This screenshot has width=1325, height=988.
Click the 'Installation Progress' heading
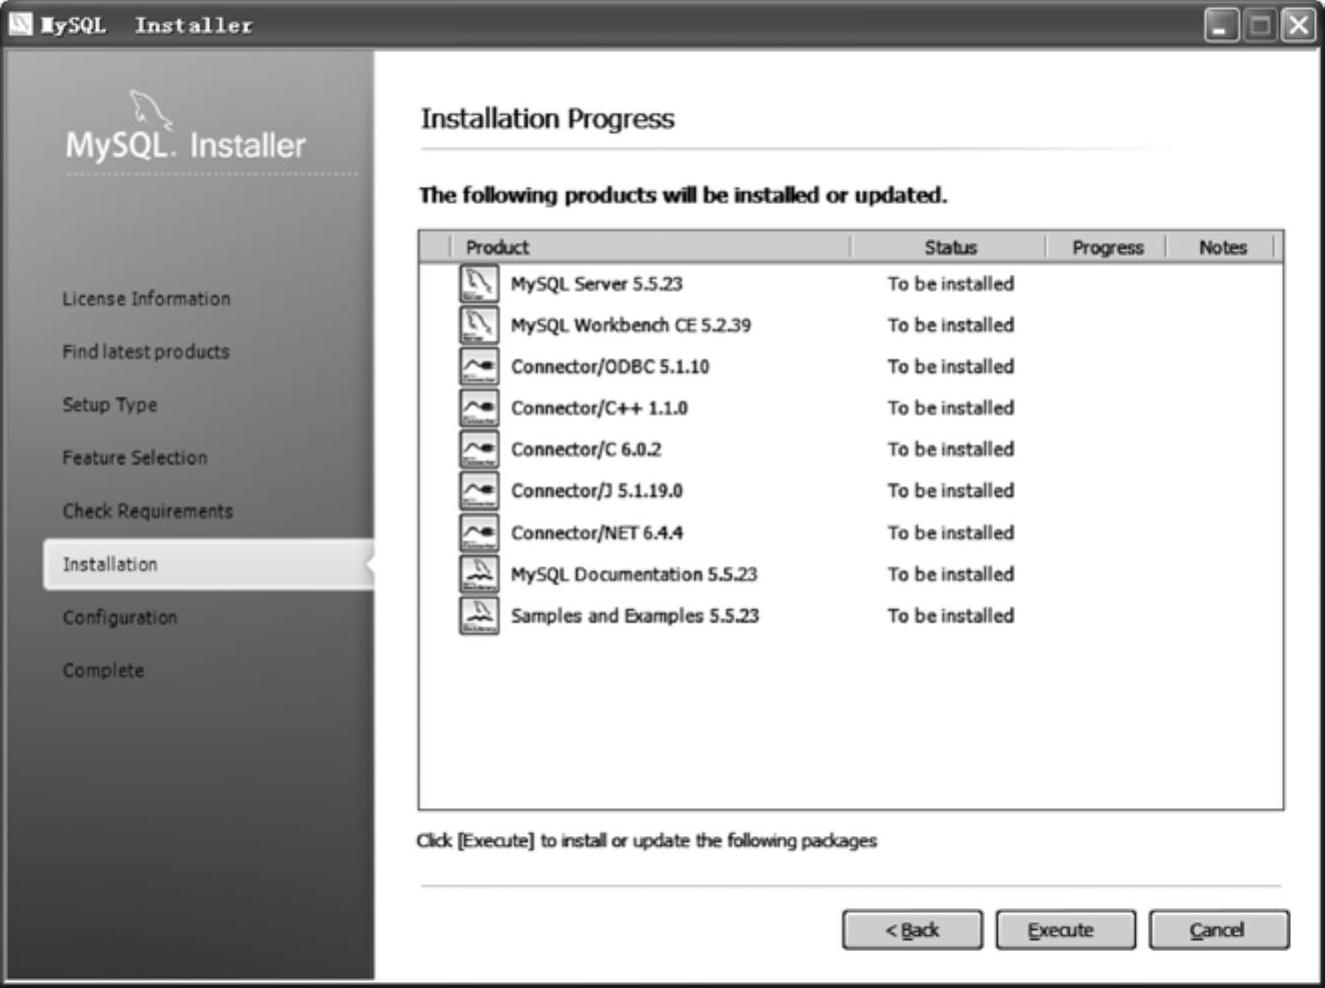(x=547, y=119)
